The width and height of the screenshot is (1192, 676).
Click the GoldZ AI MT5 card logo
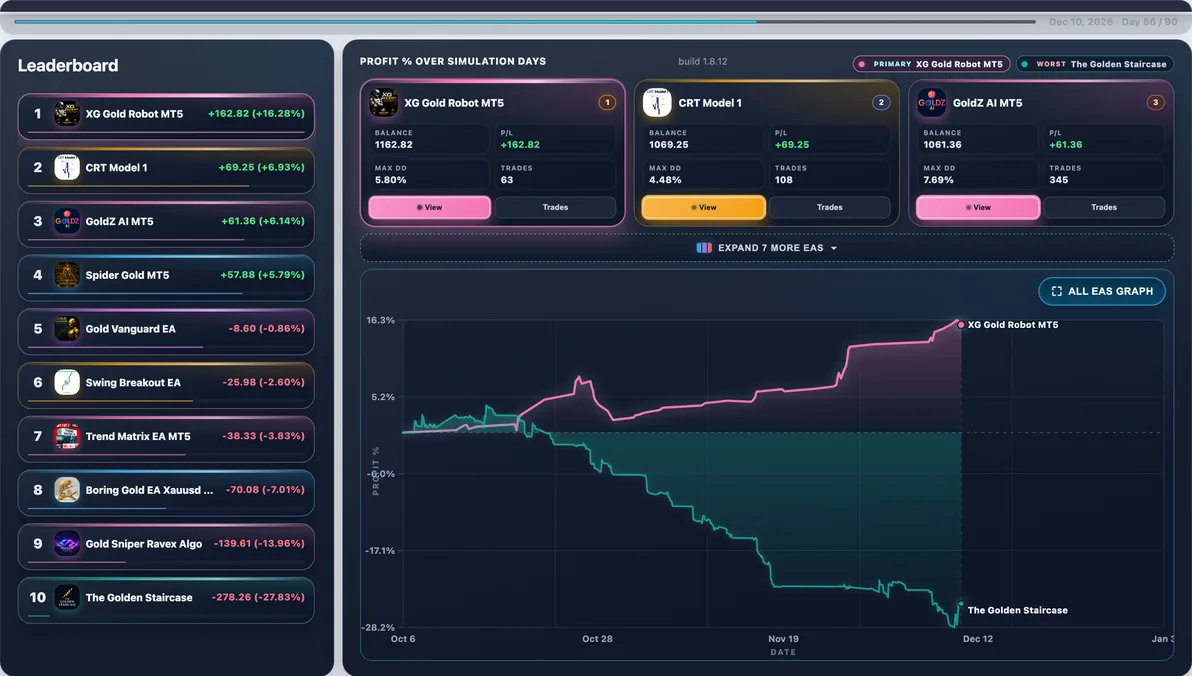pos(931,103)
